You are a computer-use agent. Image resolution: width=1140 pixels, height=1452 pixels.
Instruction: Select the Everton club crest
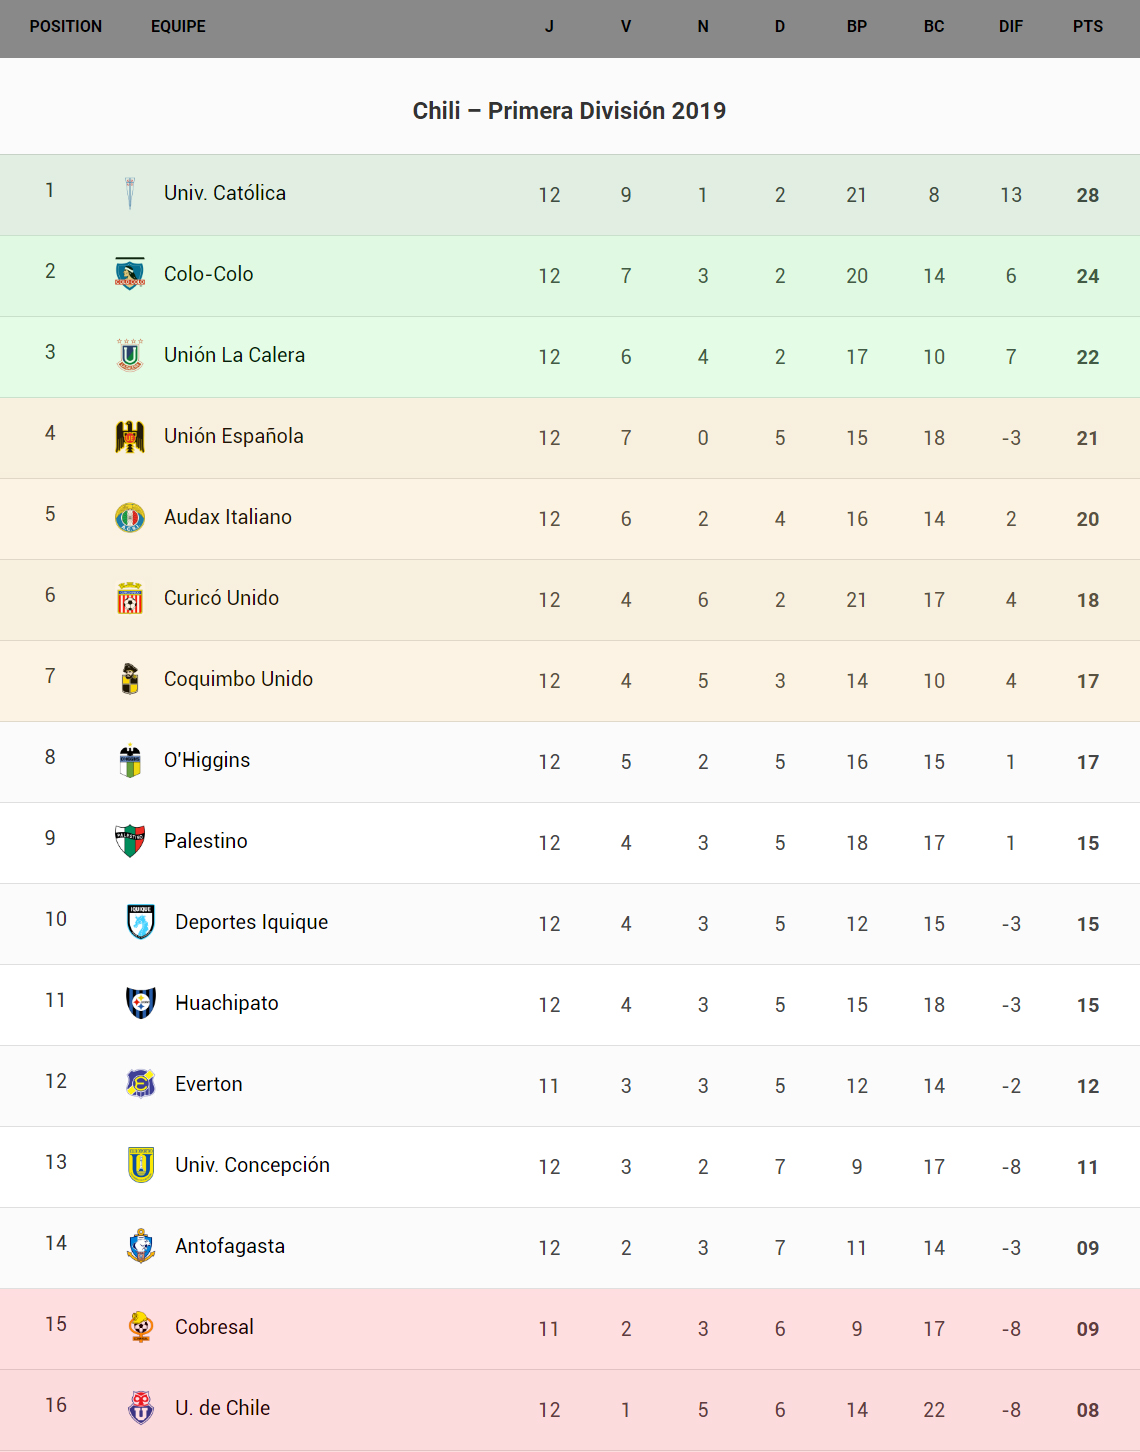141,1084
